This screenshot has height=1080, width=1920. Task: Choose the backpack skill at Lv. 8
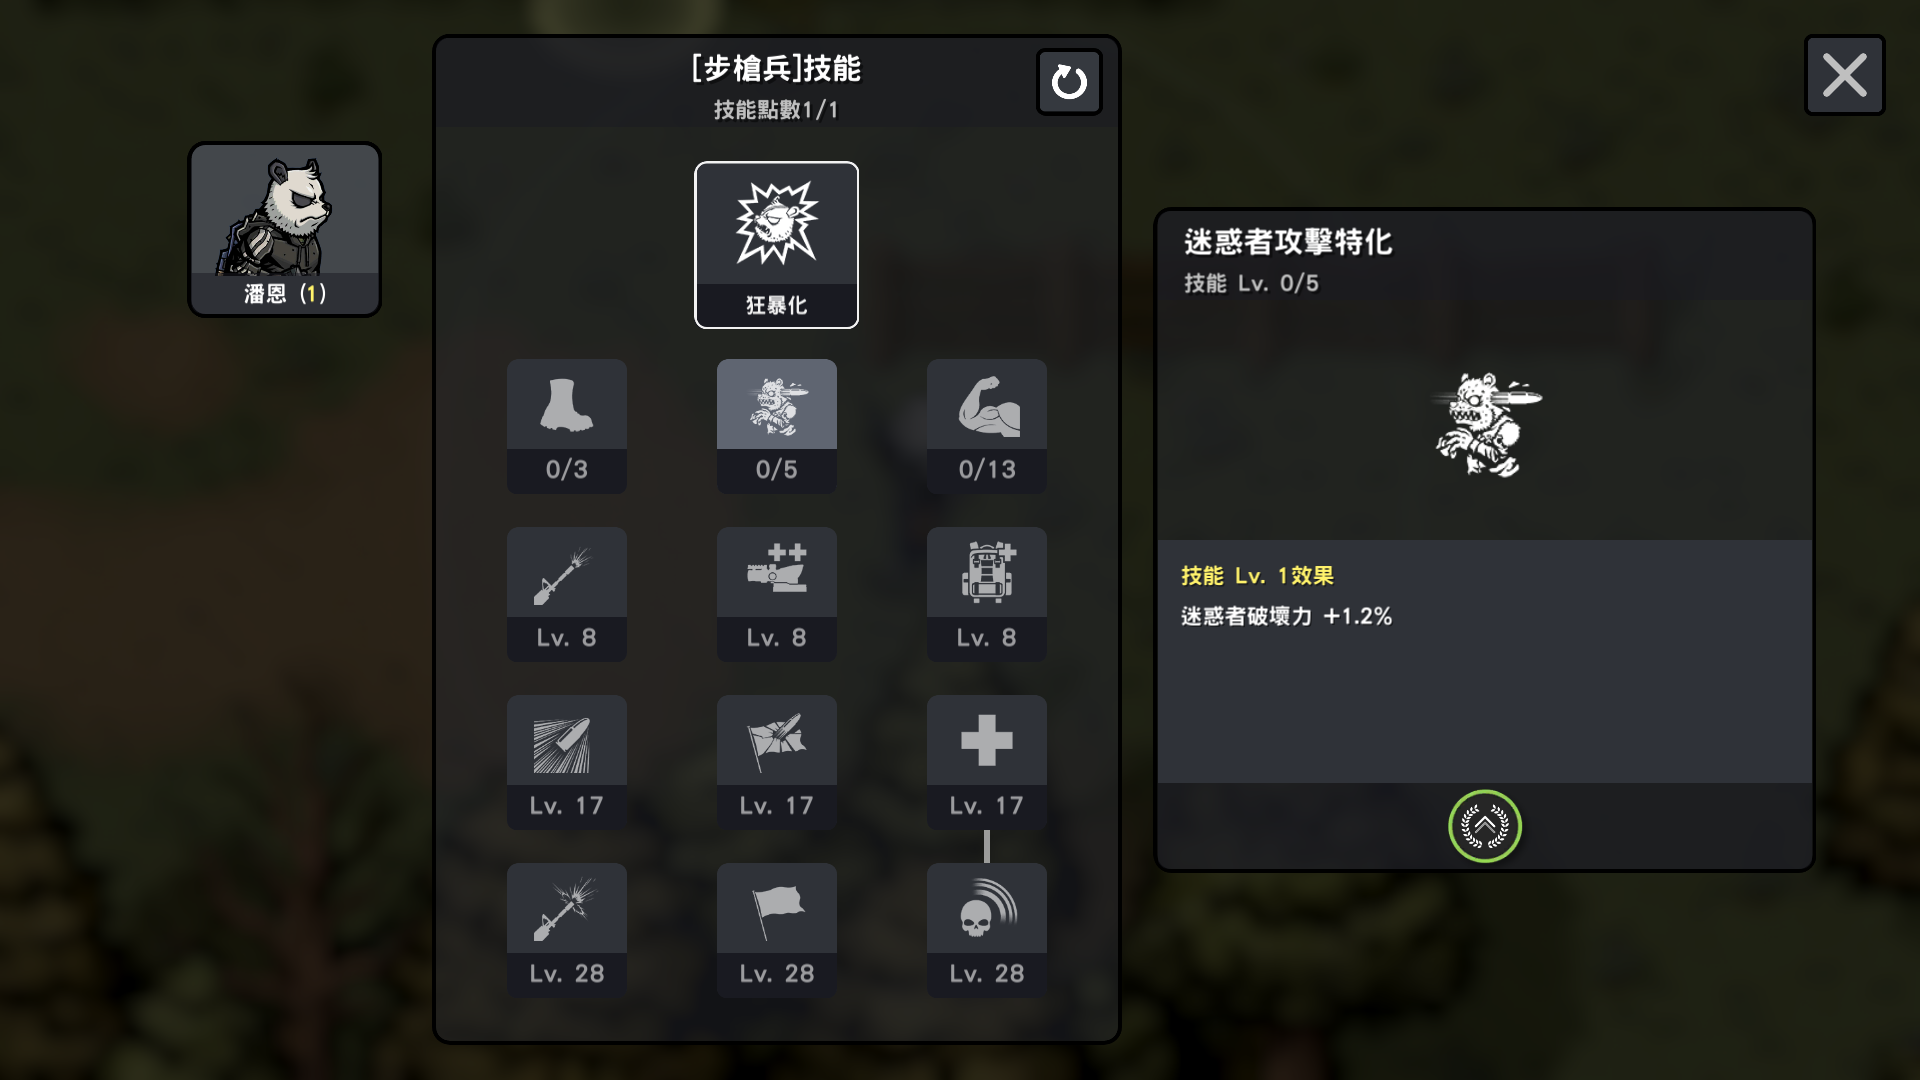pyautogui.click(x=987, y=594)
